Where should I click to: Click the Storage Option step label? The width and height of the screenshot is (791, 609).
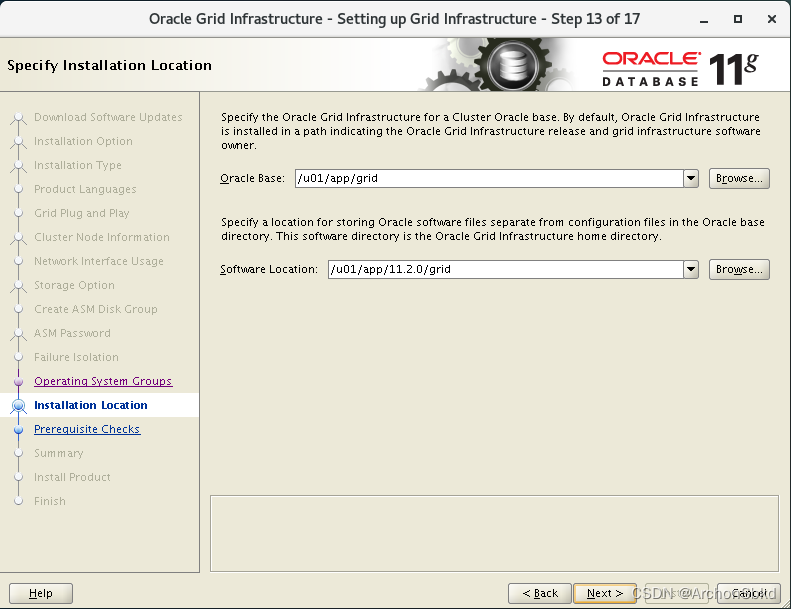coord(74,285)
